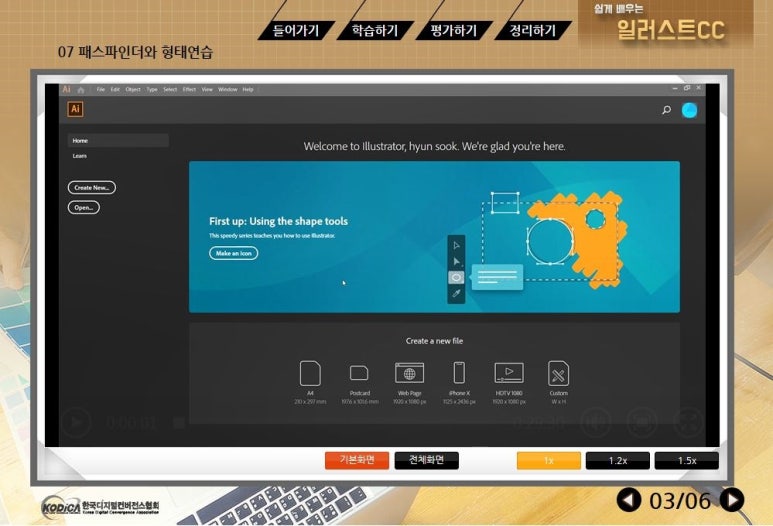The height and width of the screenshot is (526, 773).
Task: Go to previous page arrow
Action: point(628,500)
